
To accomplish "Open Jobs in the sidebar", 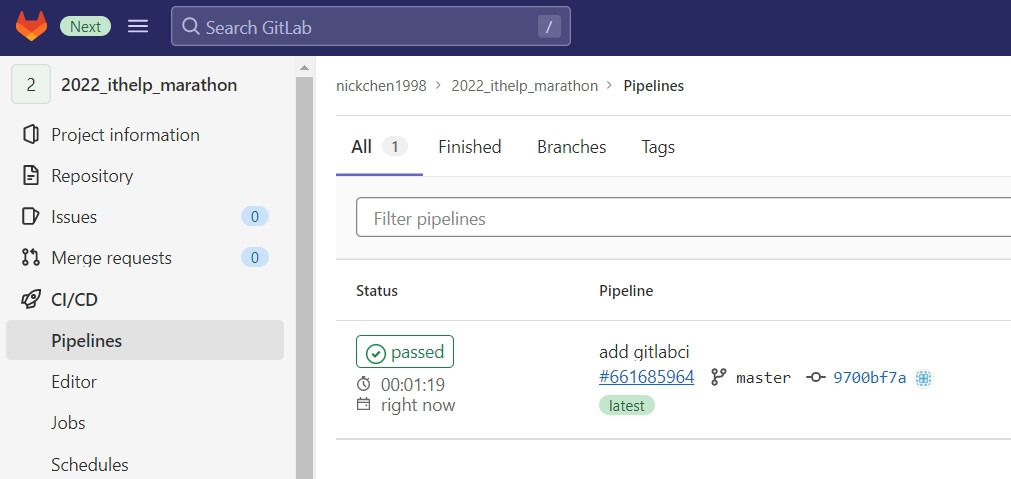I will click(68, 423).
